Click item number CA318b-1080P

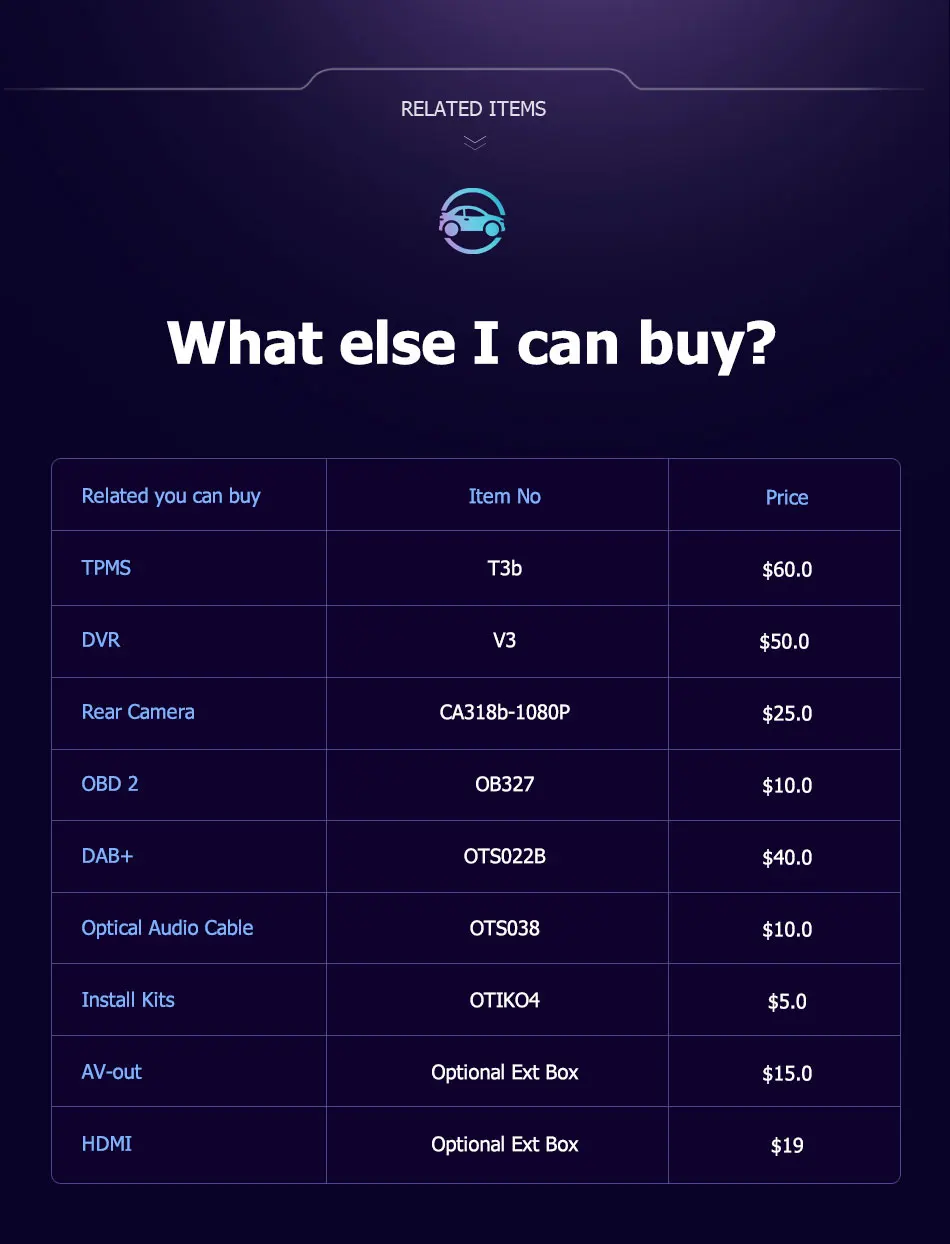pyautogui.click(x=505, y=713)
